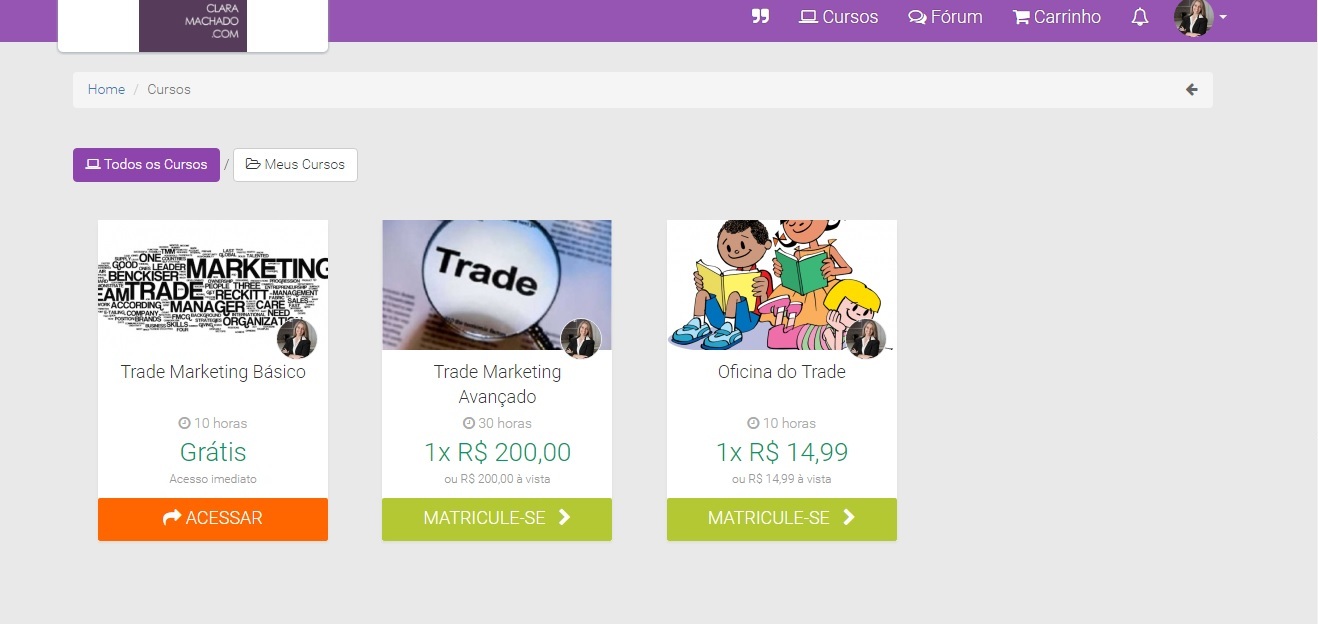Click the back arrow icon in breadcrumb bar
This screenshot has width=1318, height=624.
tap(1191, 90)
